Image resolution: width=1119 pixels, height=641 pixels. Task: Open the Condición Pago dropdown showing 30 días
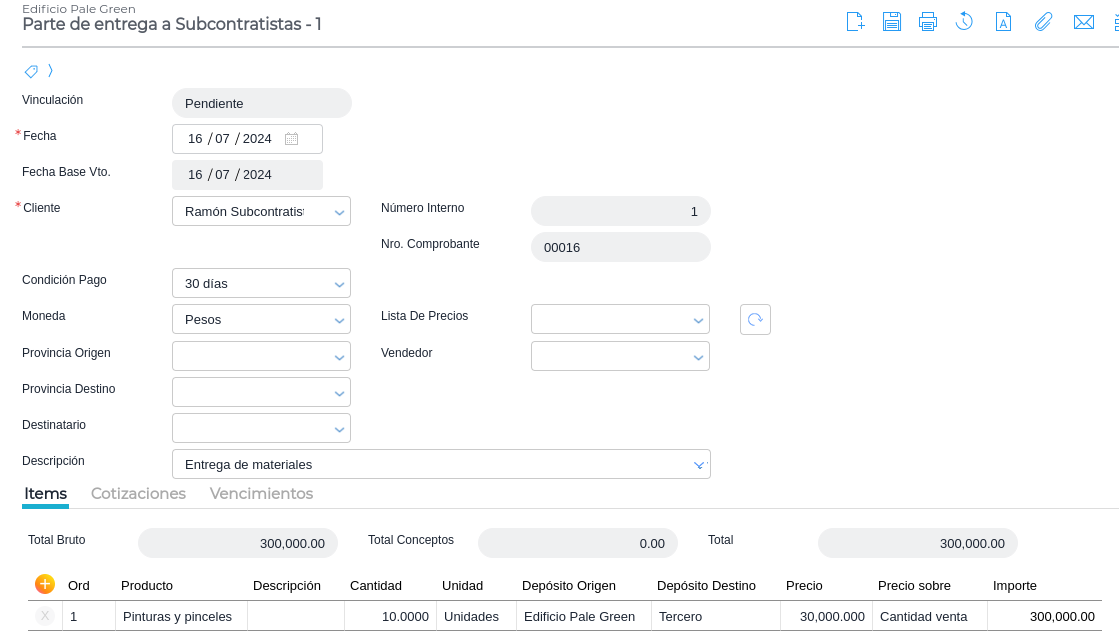tap(340, 284)
